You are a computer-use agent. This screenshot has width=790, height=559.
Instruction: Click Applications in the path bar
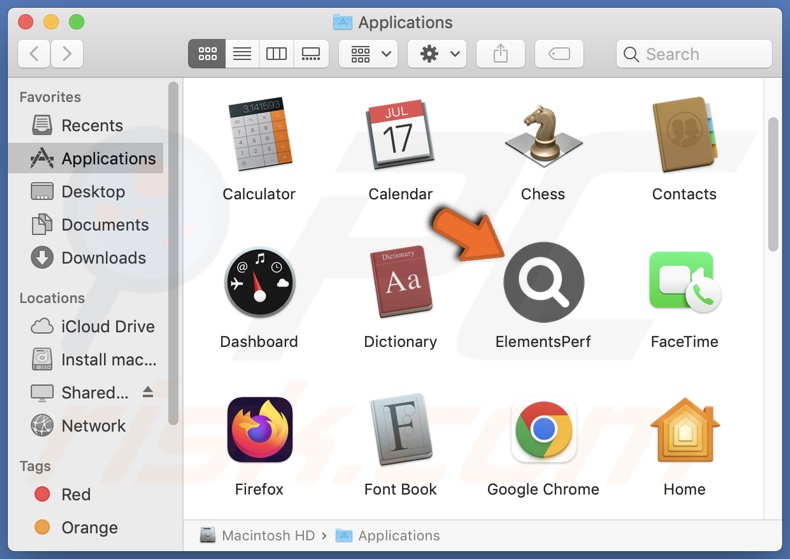388,535
